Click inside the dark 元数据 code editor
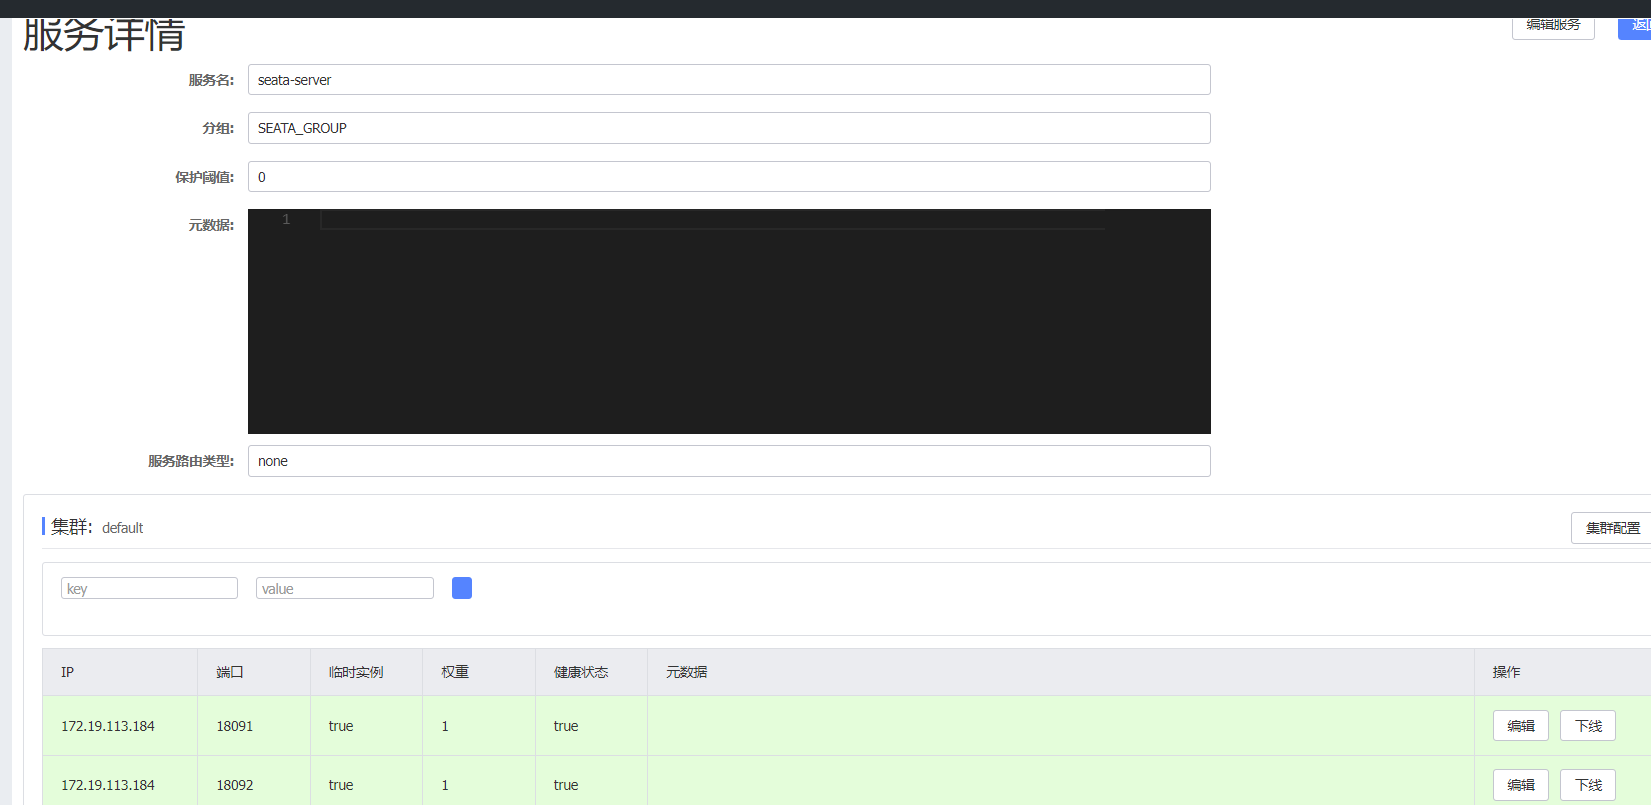1651x805 pixels. click(x=729, y=321)
